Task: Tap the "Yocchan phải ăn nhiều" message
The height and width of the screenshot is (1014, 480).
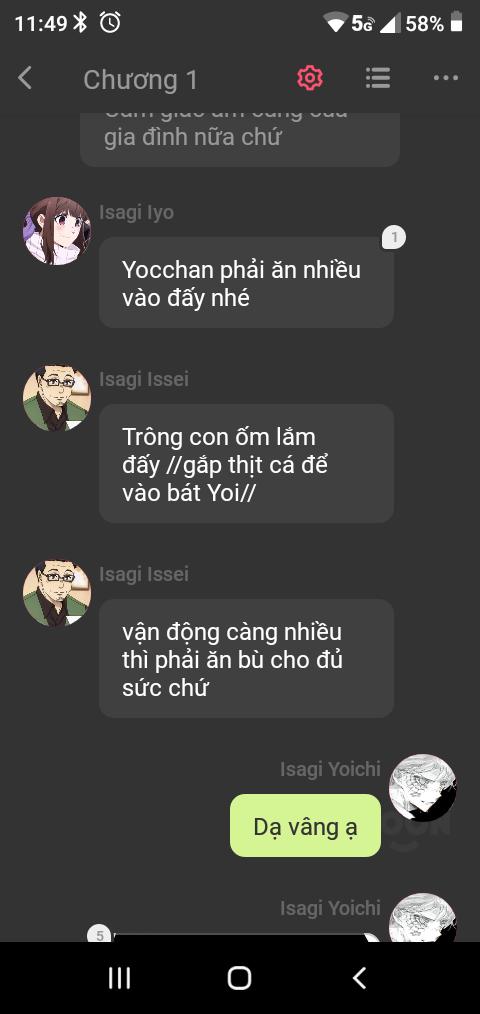Action: pos(246,283)
